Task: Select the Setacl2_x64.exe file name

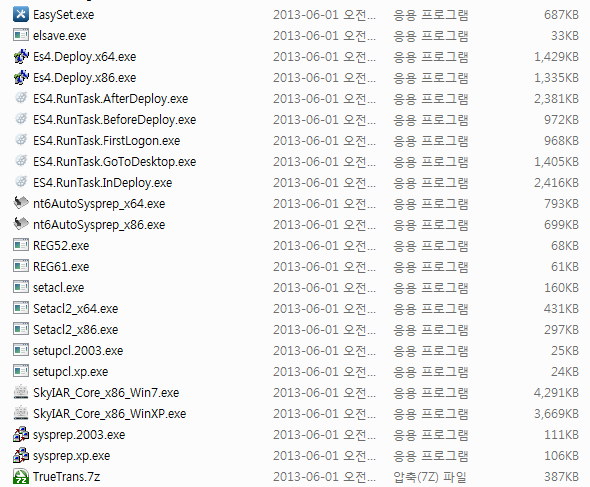Action: pos(76,309)
